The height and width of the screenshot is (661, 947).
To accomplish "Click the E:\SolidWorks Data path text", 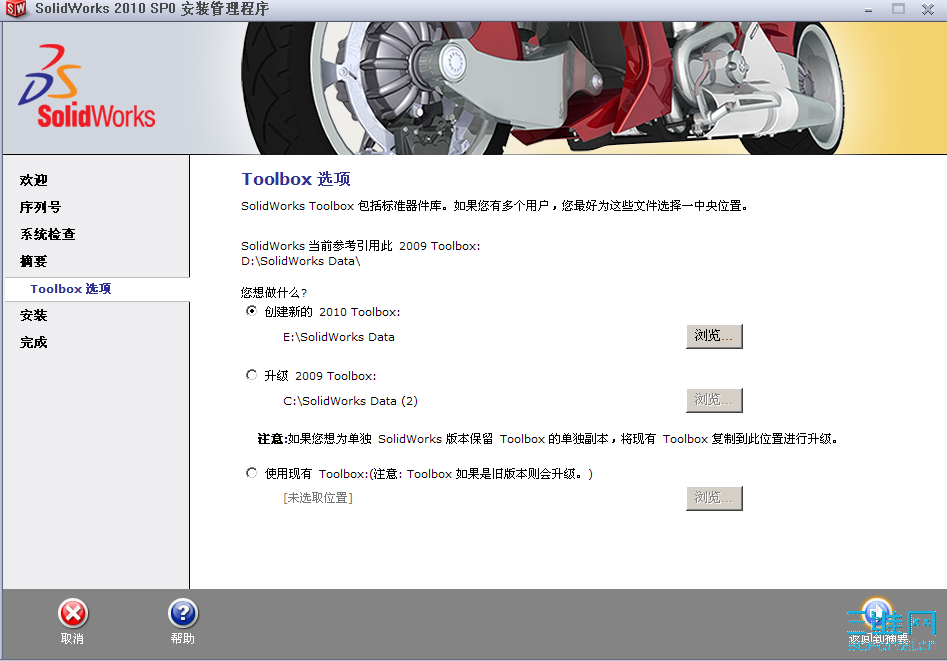I will (339, 337).
